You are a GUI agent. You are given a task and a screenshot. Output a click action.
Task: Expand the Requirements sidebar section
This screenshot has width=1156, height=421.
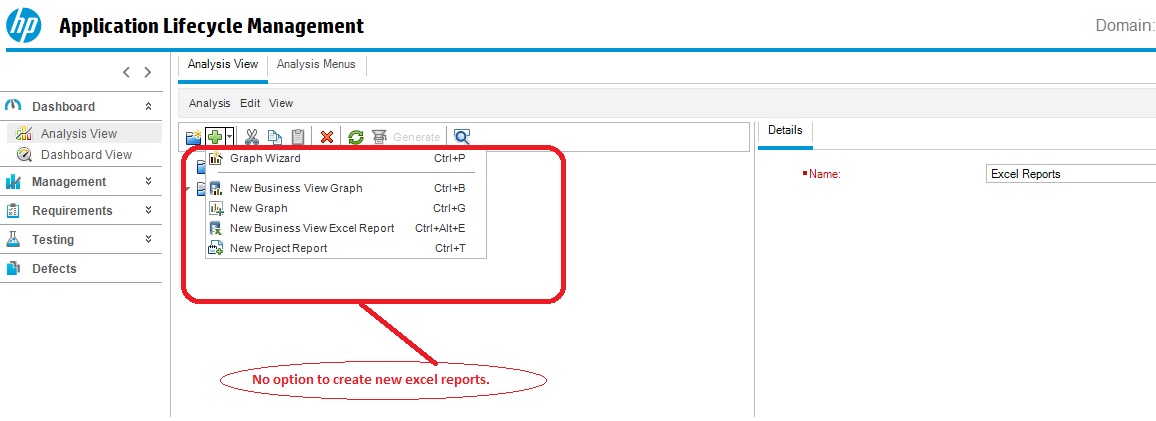click(x=148, y=210)
